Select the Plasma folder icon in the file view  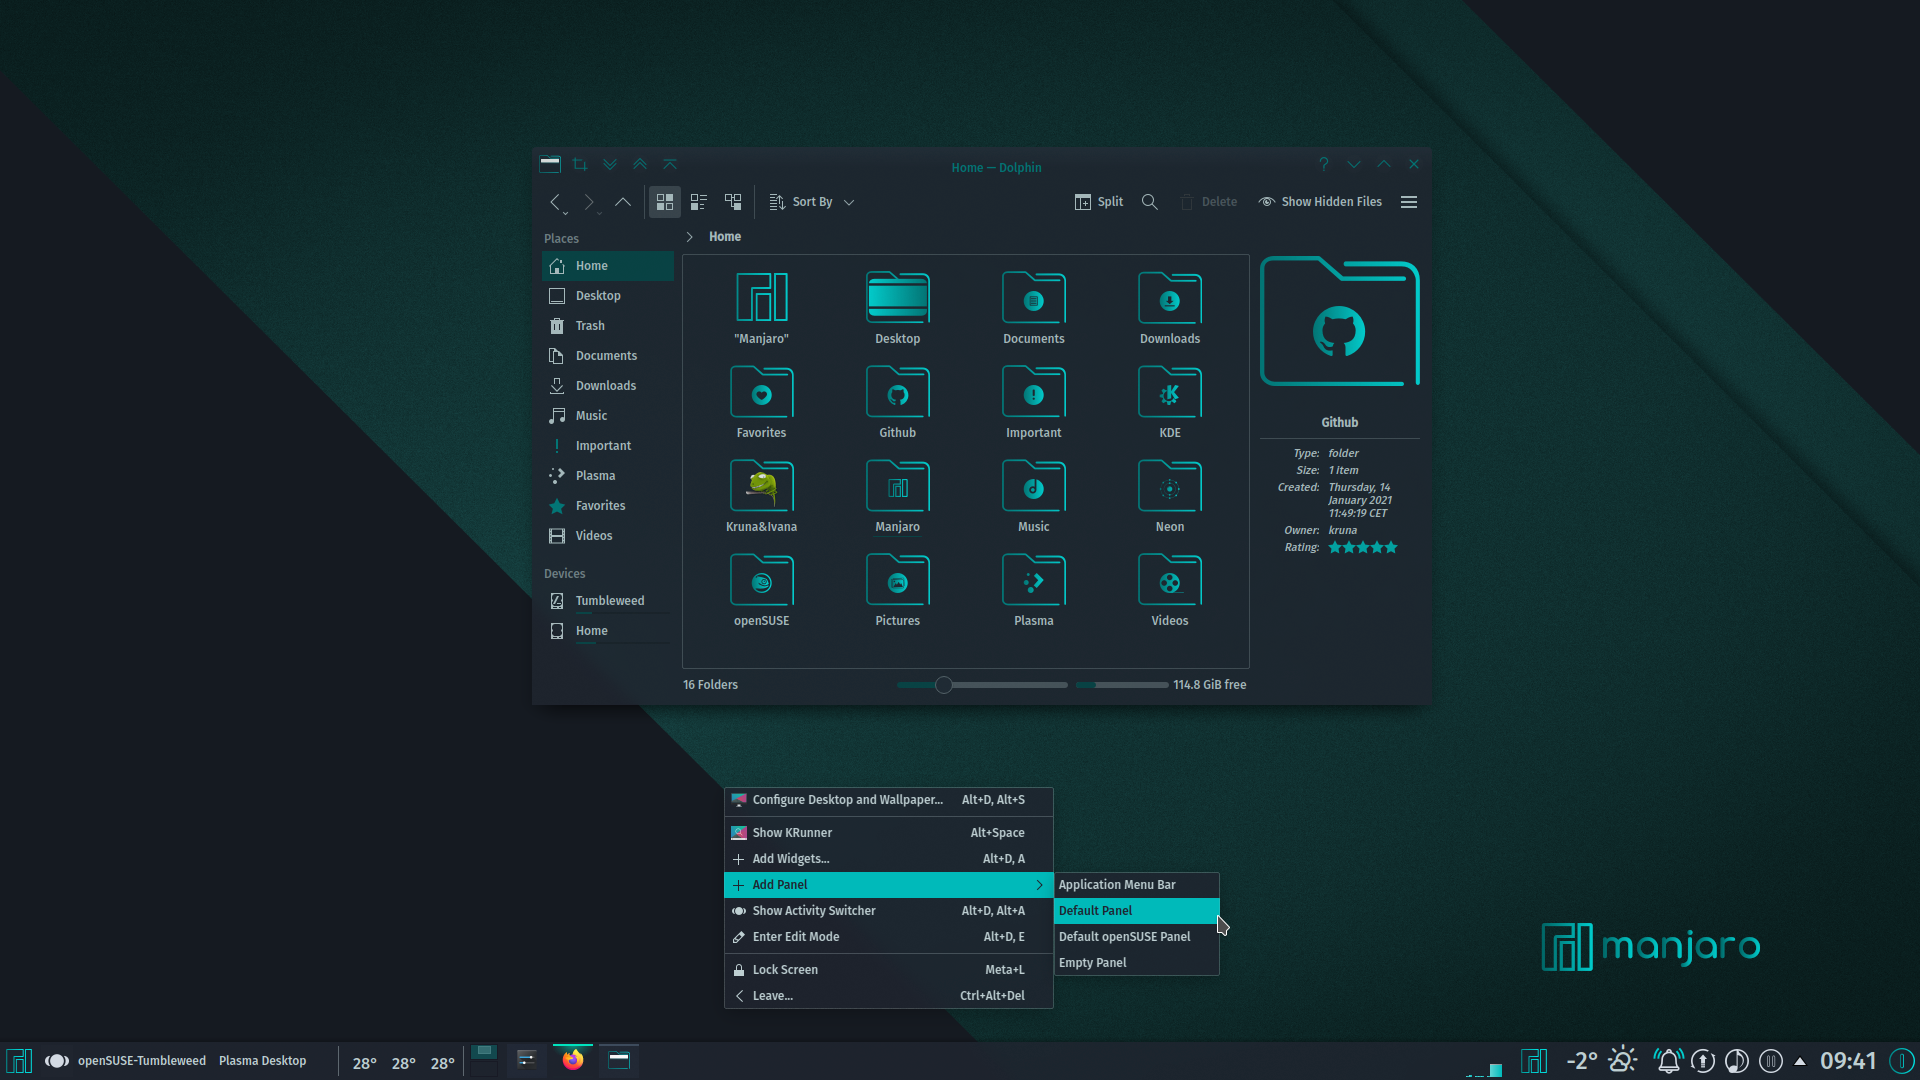click(x=1034, y=580)
